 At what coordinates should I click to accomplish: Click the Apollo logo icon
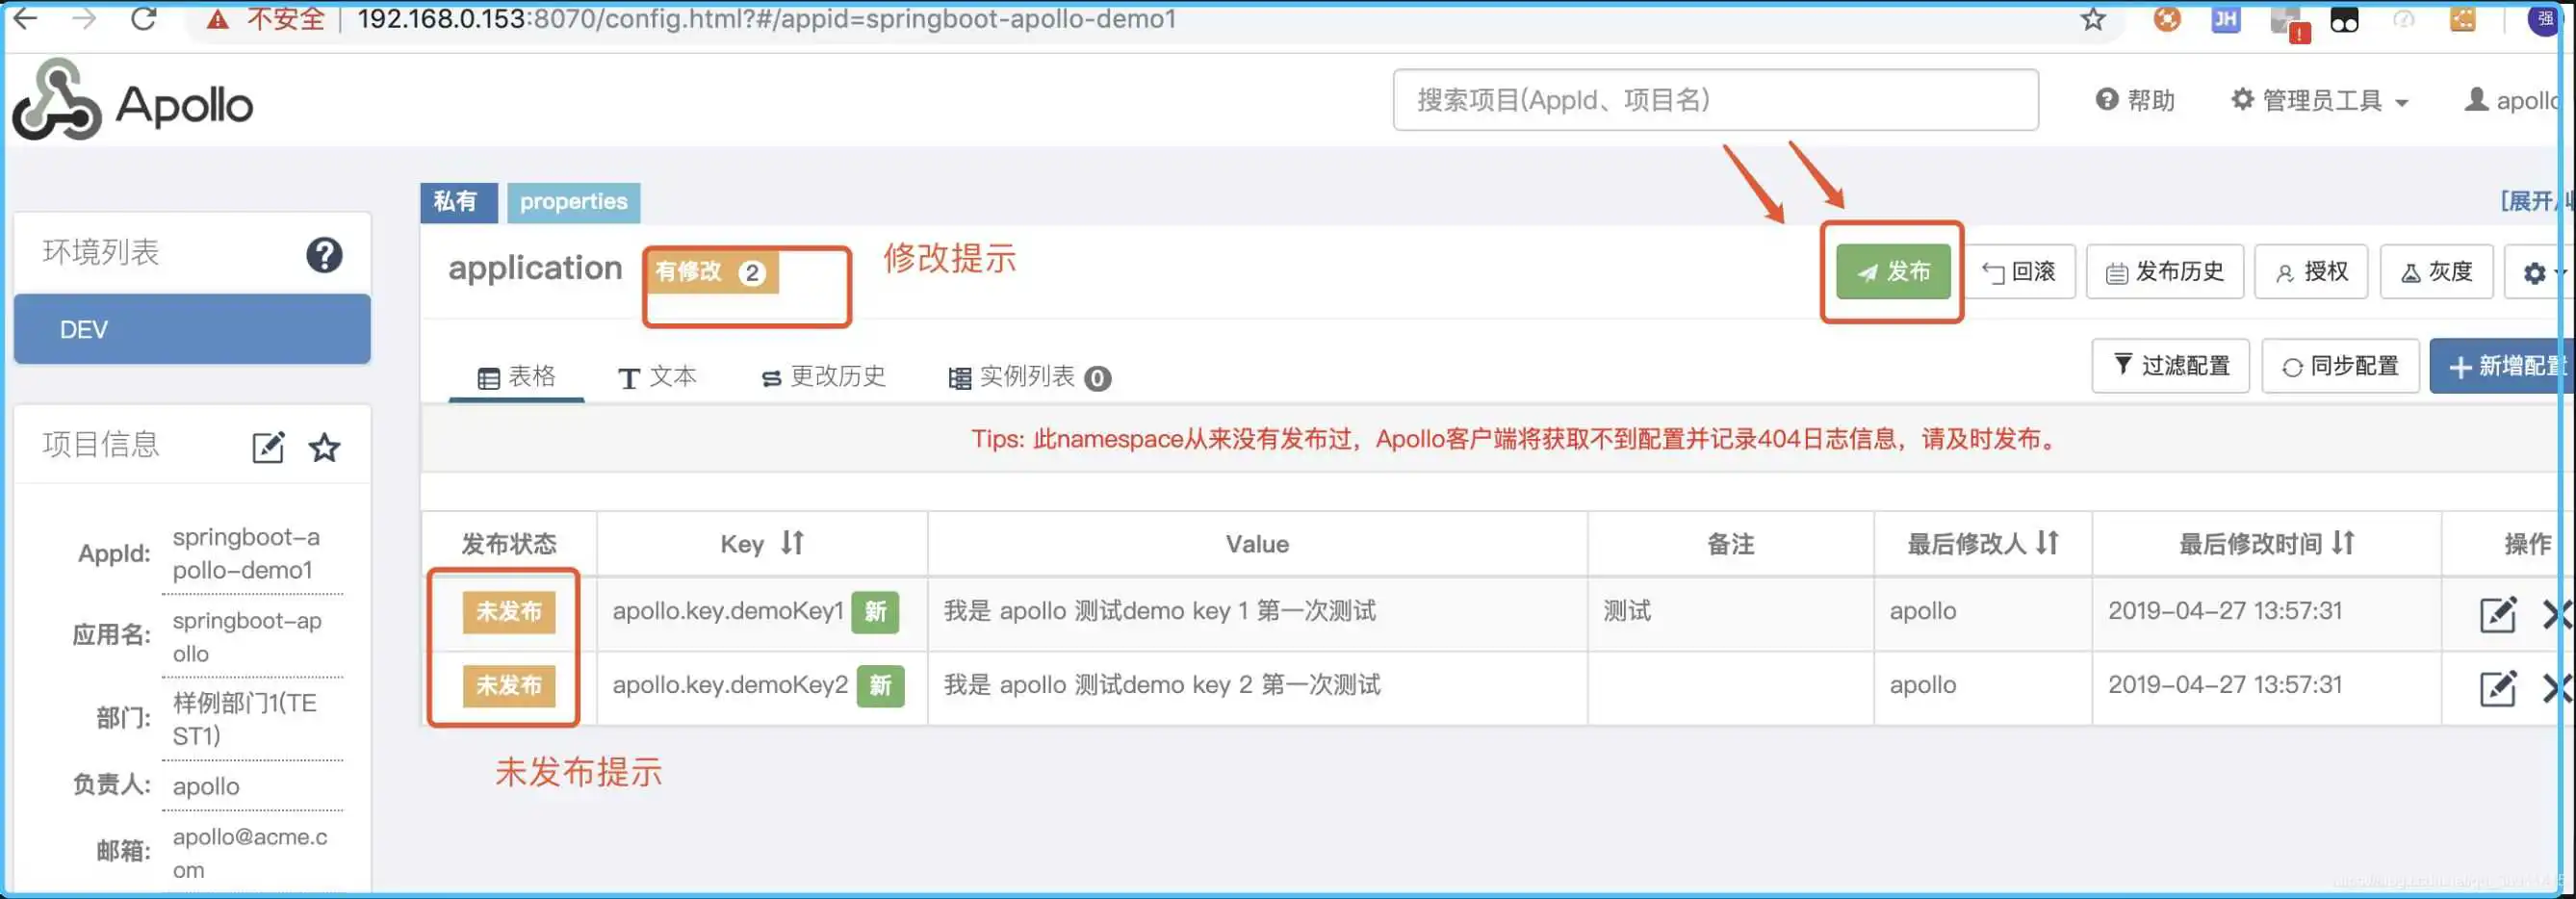[x=57, y=101]
